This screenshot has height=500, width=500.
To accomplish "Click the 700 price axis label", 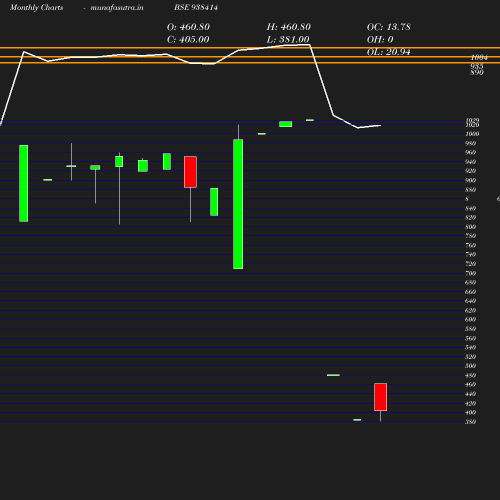I will pyautogui.click(x=470, y=273).
